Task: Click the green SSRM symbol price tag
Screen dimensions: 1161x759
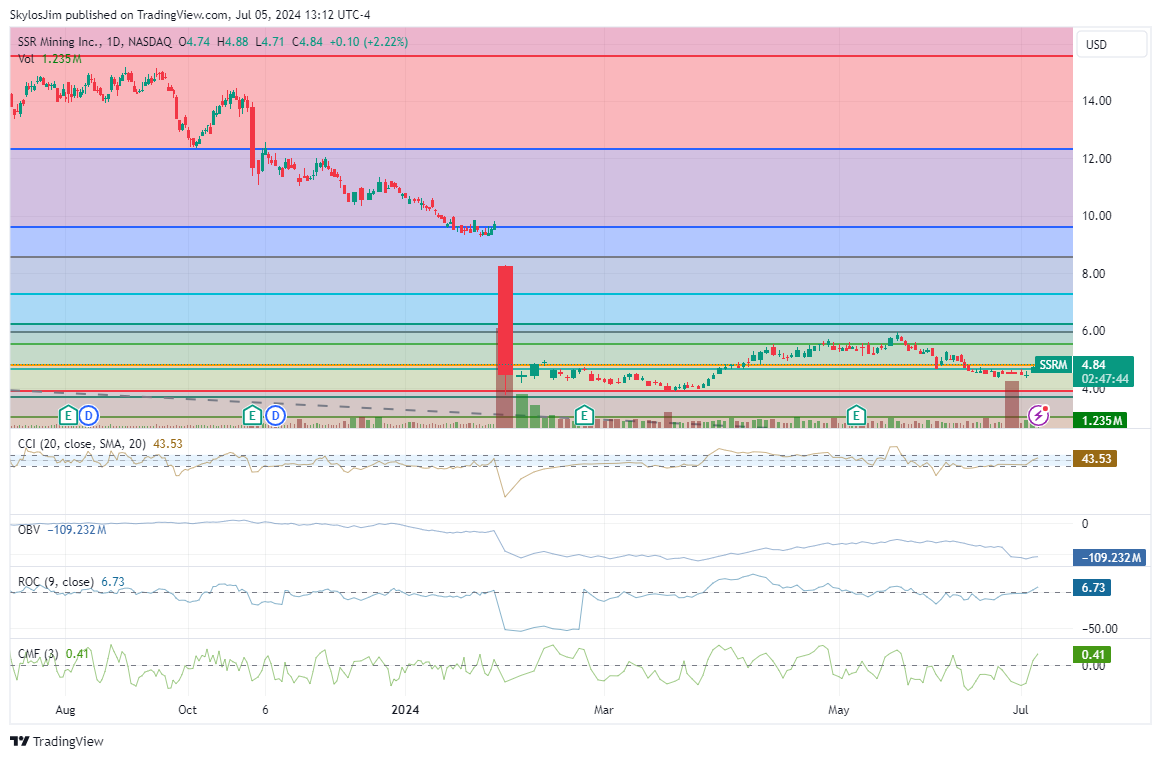Action: pyautogui.click(x=1052, y=364)
